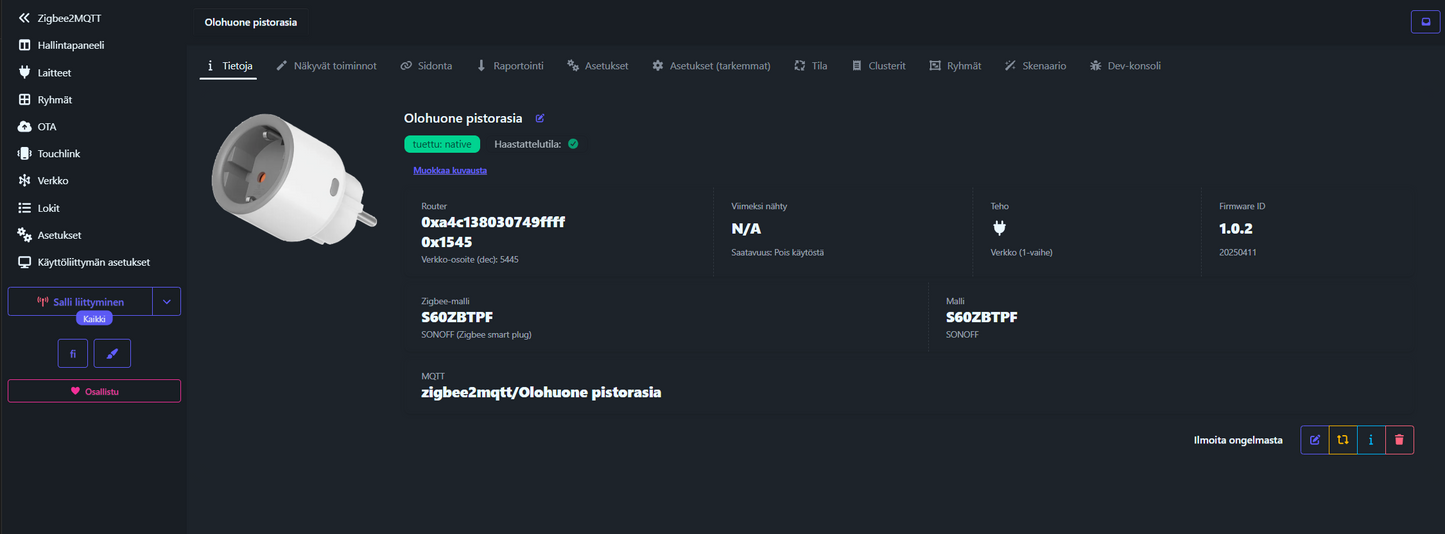Select OTA from the sidebar menu

pos(46,127)
